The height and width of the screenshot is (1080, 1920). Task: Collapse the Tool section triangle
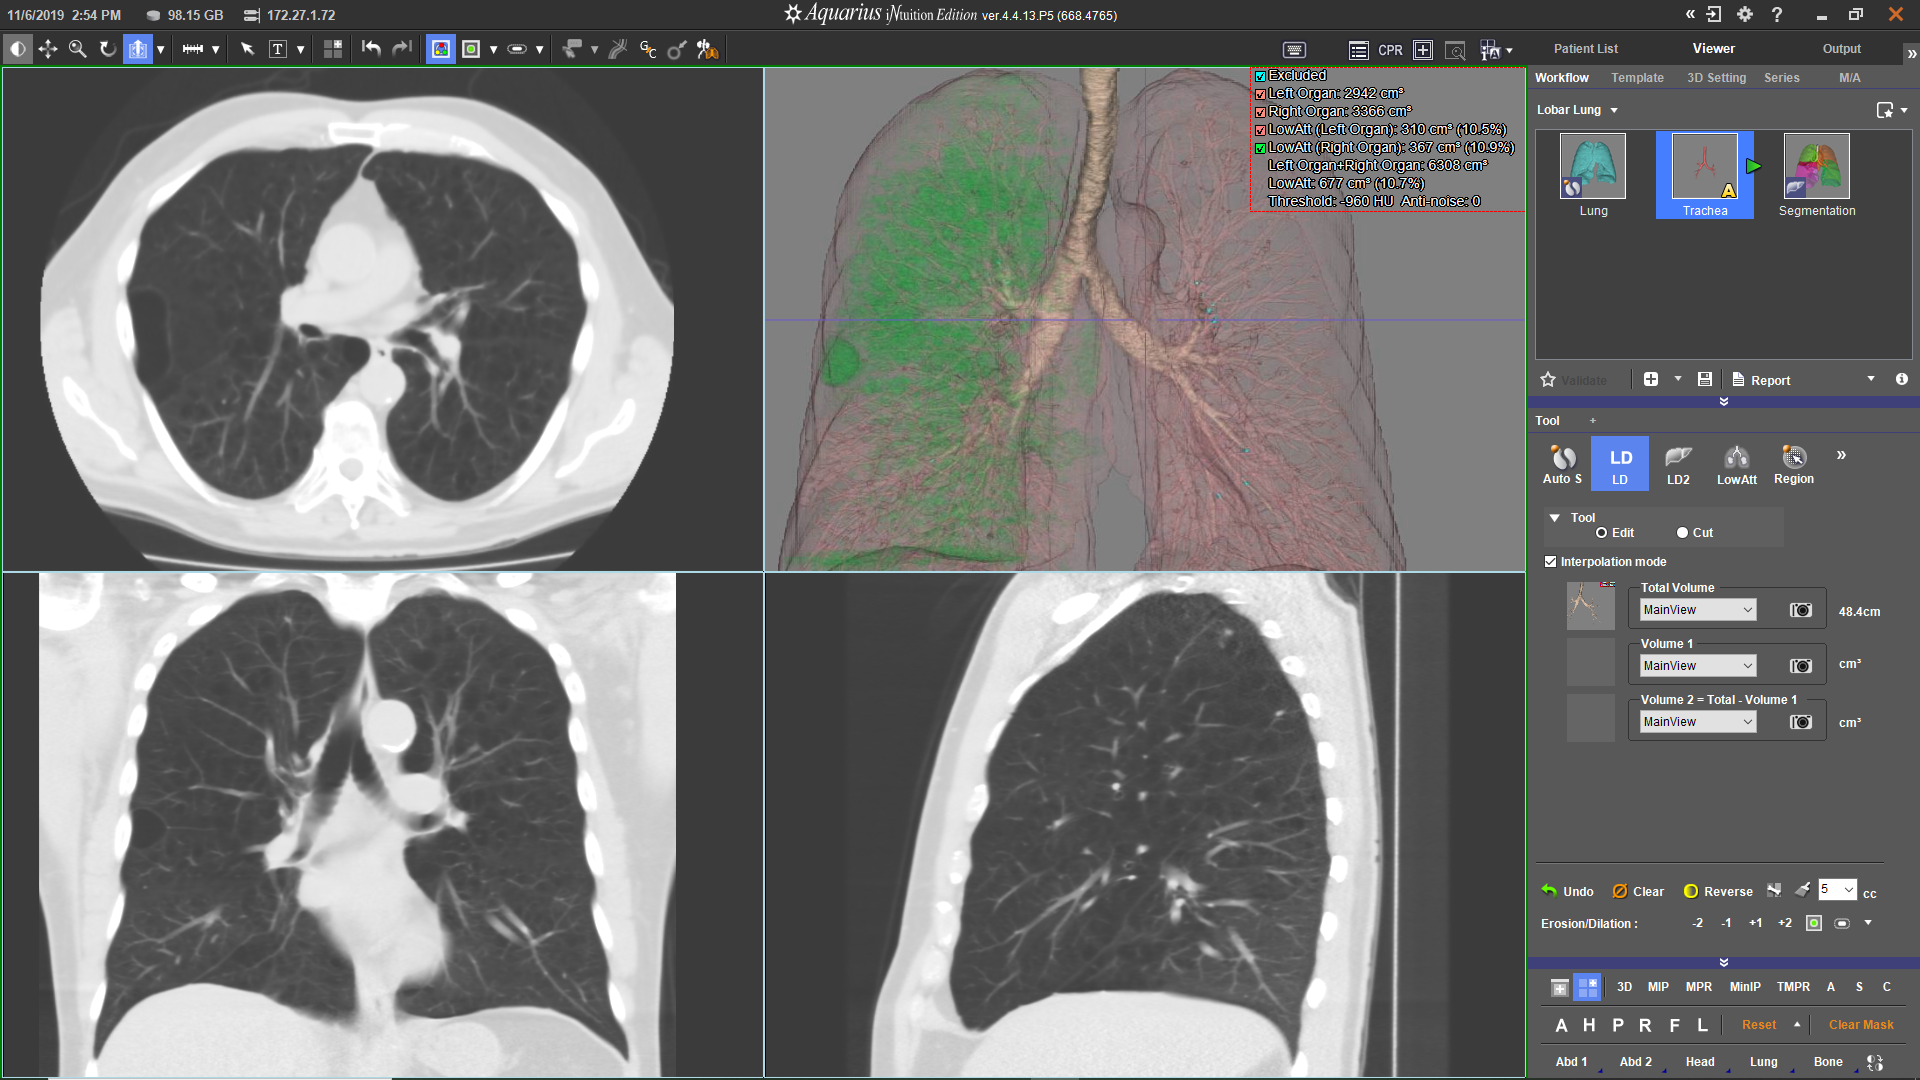pyautogui.click(x=1555, y=518)
